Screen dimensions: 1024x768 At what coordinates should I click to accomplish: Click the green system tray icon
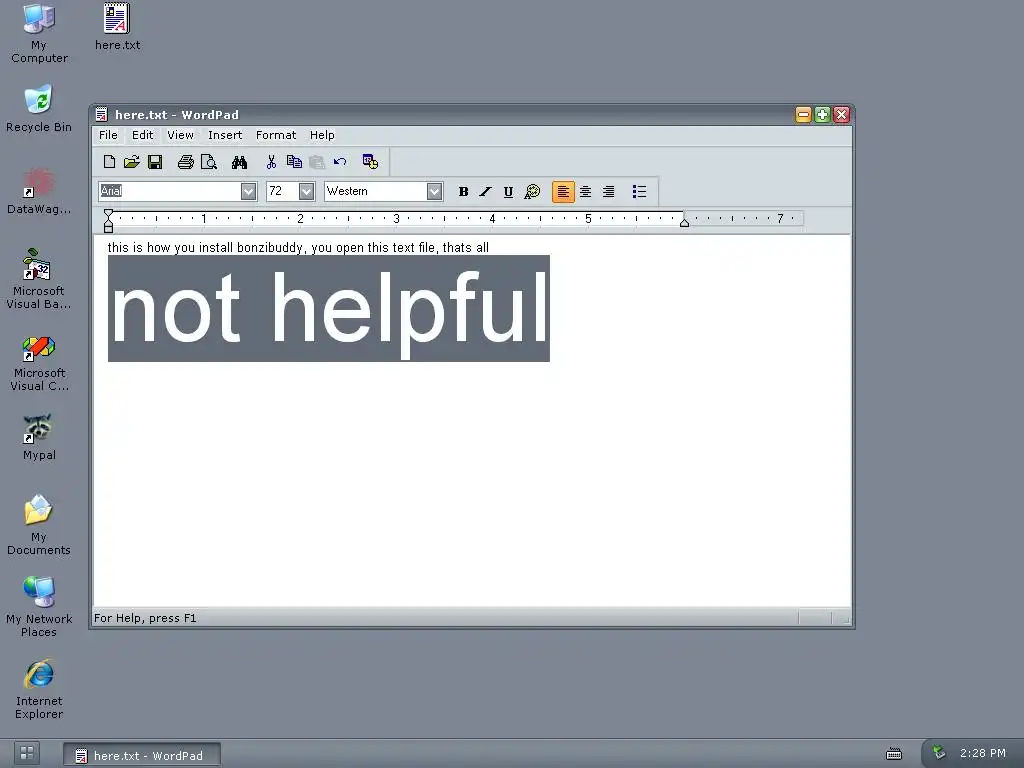point(938,752)
